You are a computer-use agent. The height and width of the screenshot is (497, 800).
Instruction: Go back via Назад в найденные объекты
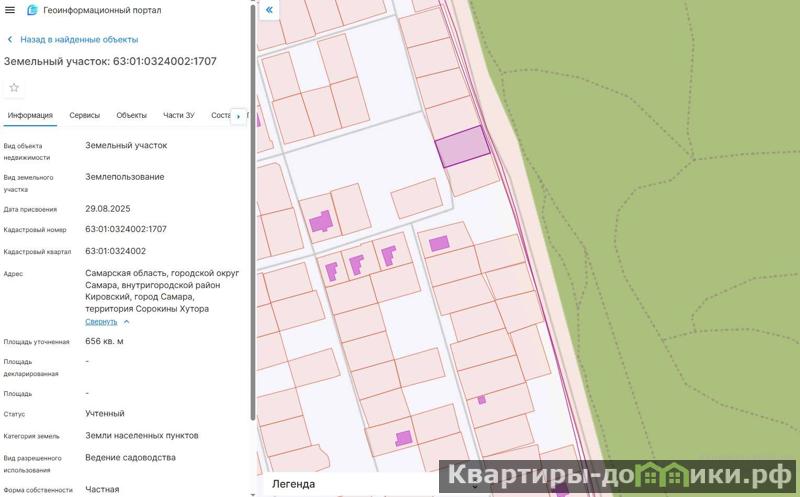(x=79, y=40)
